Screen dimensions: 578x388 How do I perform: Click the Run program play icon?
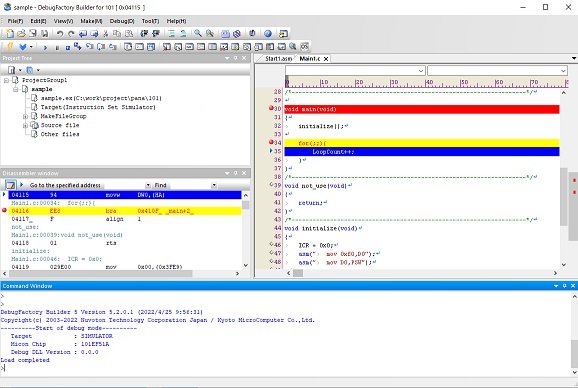[45, 47]
